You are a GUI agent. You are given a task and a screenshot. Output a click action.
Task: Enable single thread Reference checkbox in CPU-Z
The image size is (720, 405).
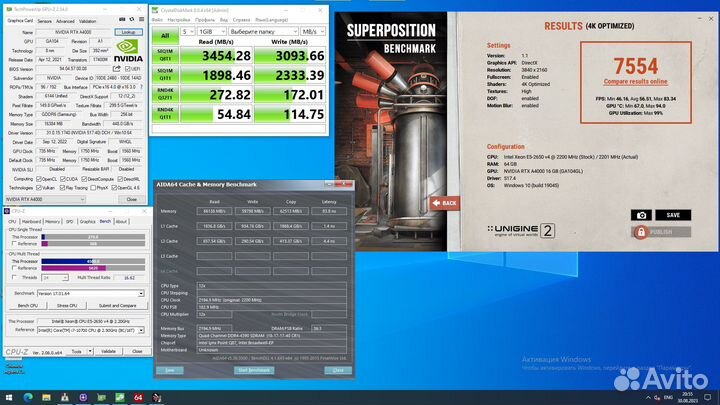coord(14,244)
